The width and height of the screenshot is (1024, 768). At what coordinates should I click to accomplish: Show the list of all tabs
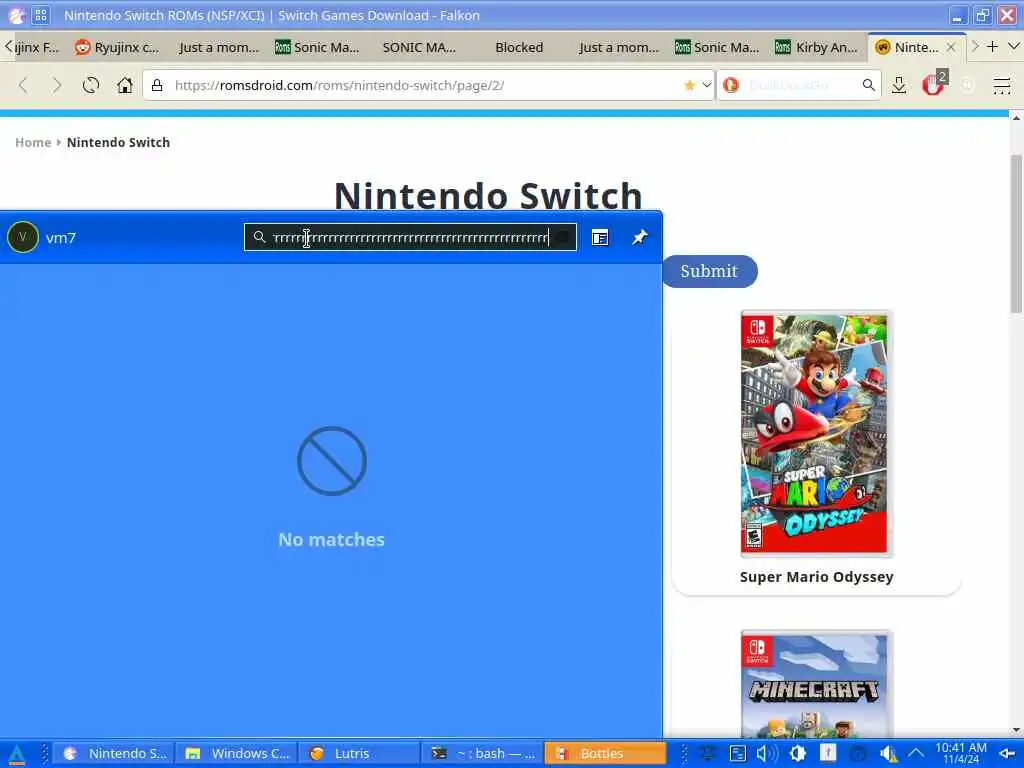pos(1014,46)
